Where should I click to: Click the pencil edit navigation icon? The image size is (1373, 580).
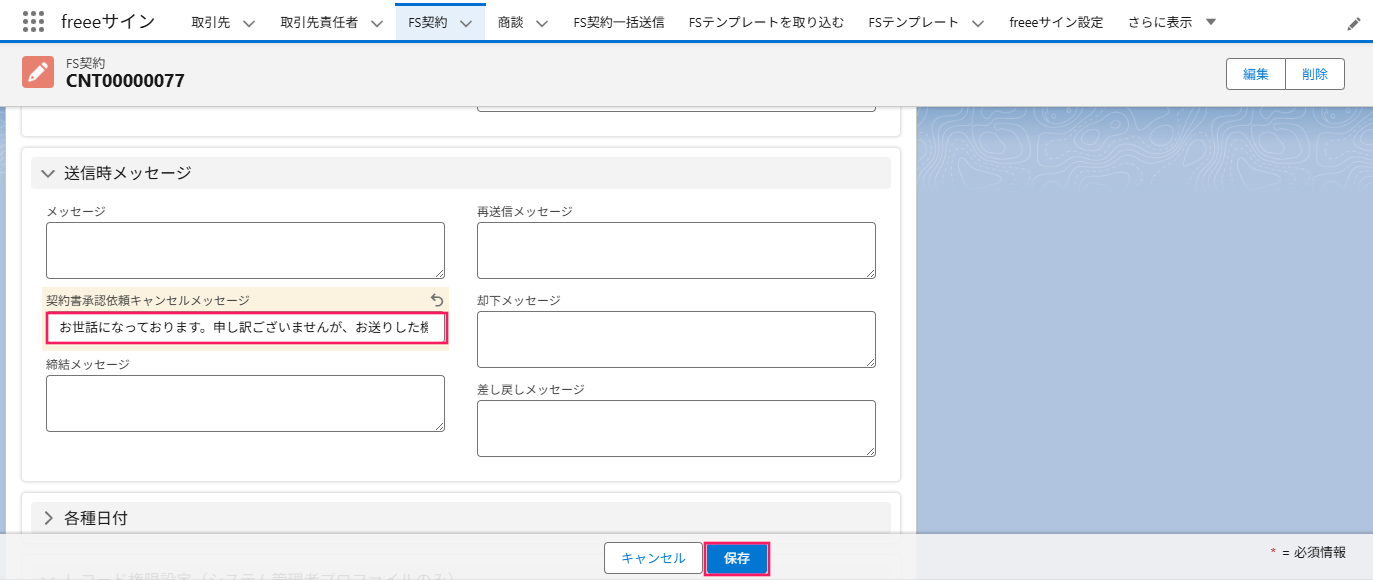coord(1354,23)
